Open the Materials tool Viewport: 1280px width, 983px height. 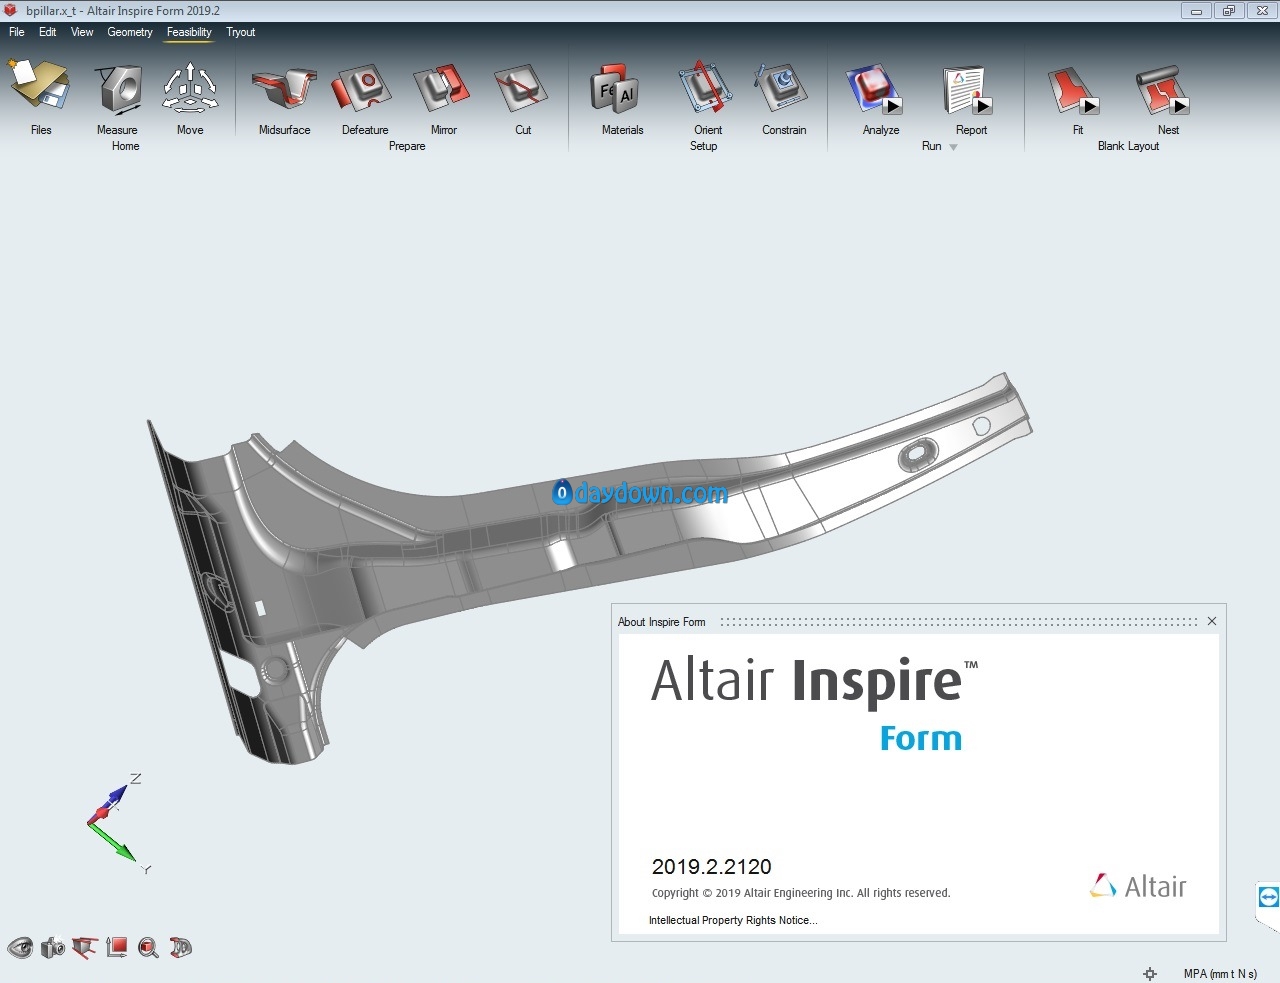[614, 88]
